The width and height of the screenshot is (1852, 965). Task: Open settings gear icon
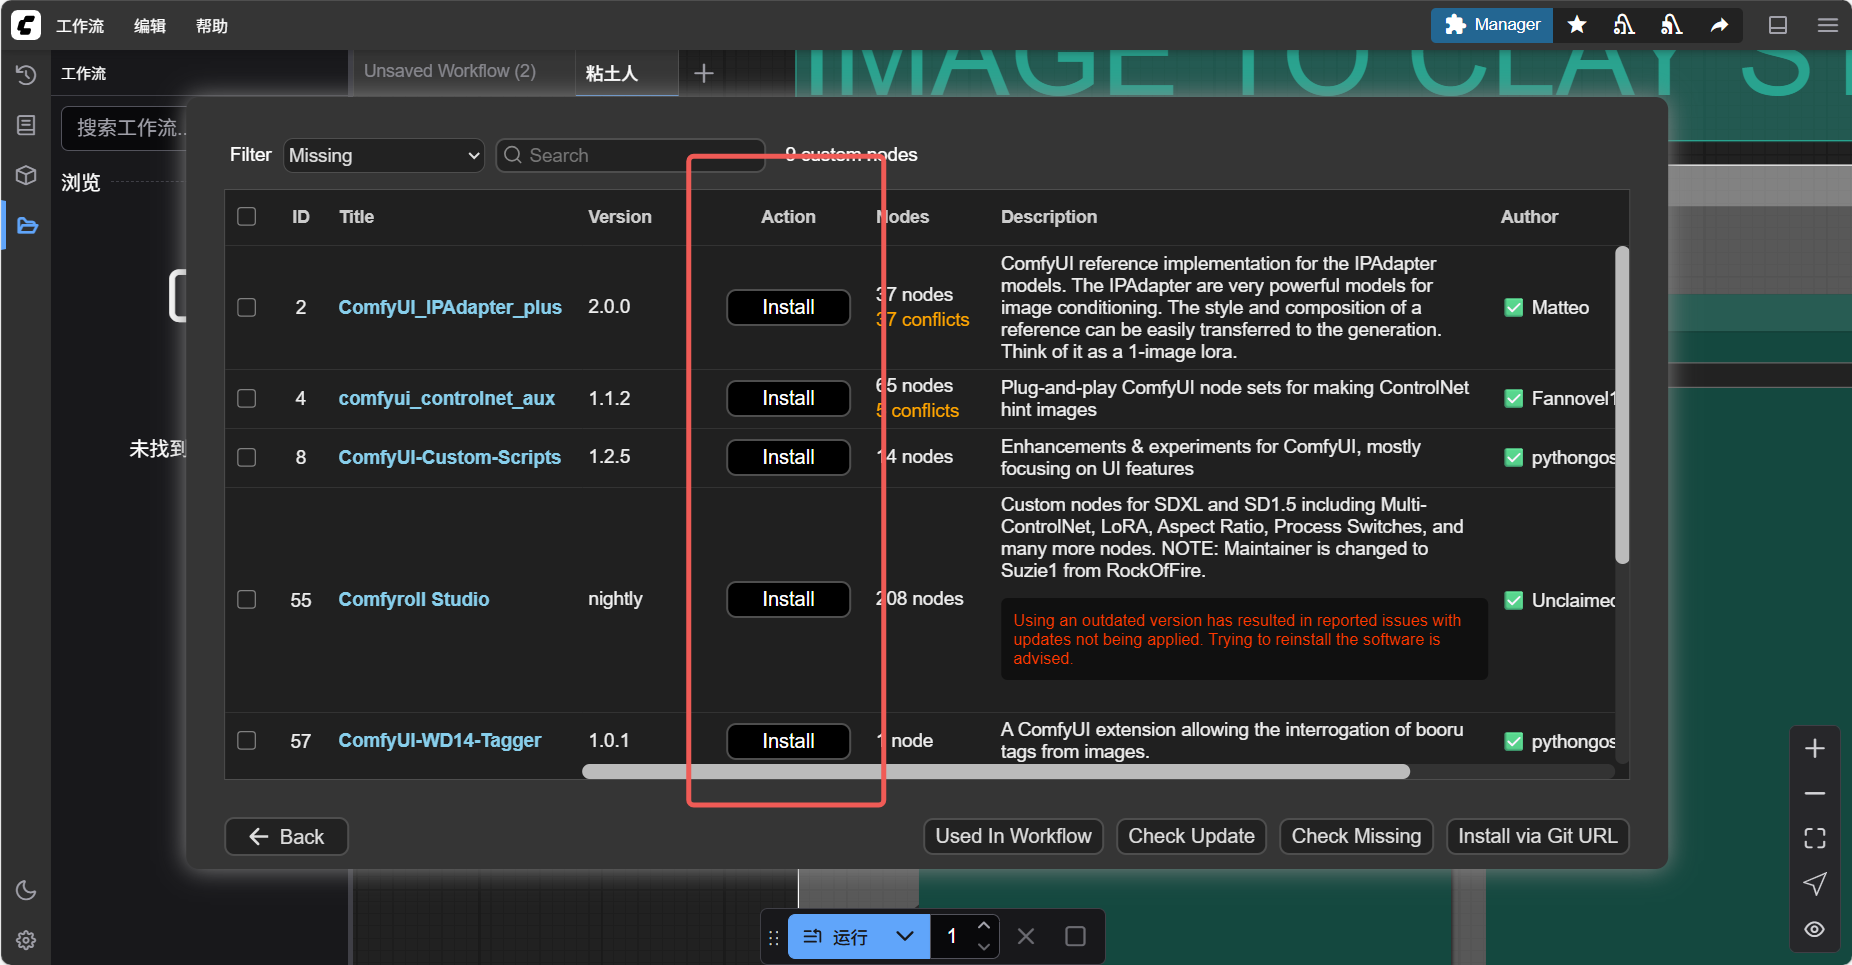[26, 940]
